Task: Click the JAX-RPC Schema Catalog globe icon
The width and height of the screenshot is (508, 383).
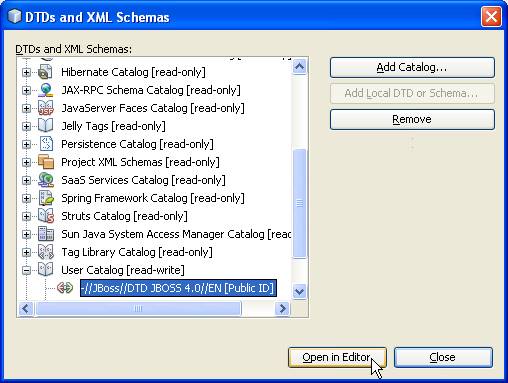Action: pos(46,90)
